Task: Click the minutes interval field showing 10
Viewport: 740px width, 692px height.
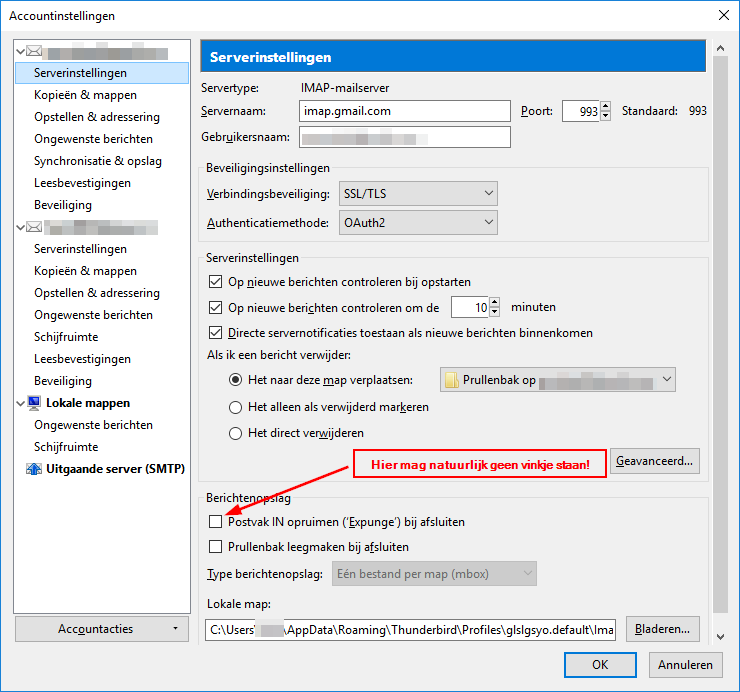Action: tap(470, 307)
